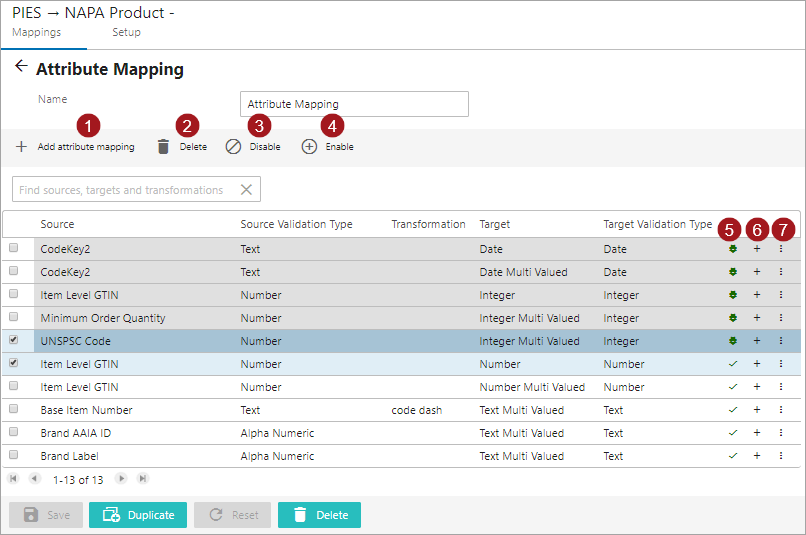Click 'Brand AAIA ID' source cell
The height and width of the screenshot is (535, 806).
tap(76, 433)
